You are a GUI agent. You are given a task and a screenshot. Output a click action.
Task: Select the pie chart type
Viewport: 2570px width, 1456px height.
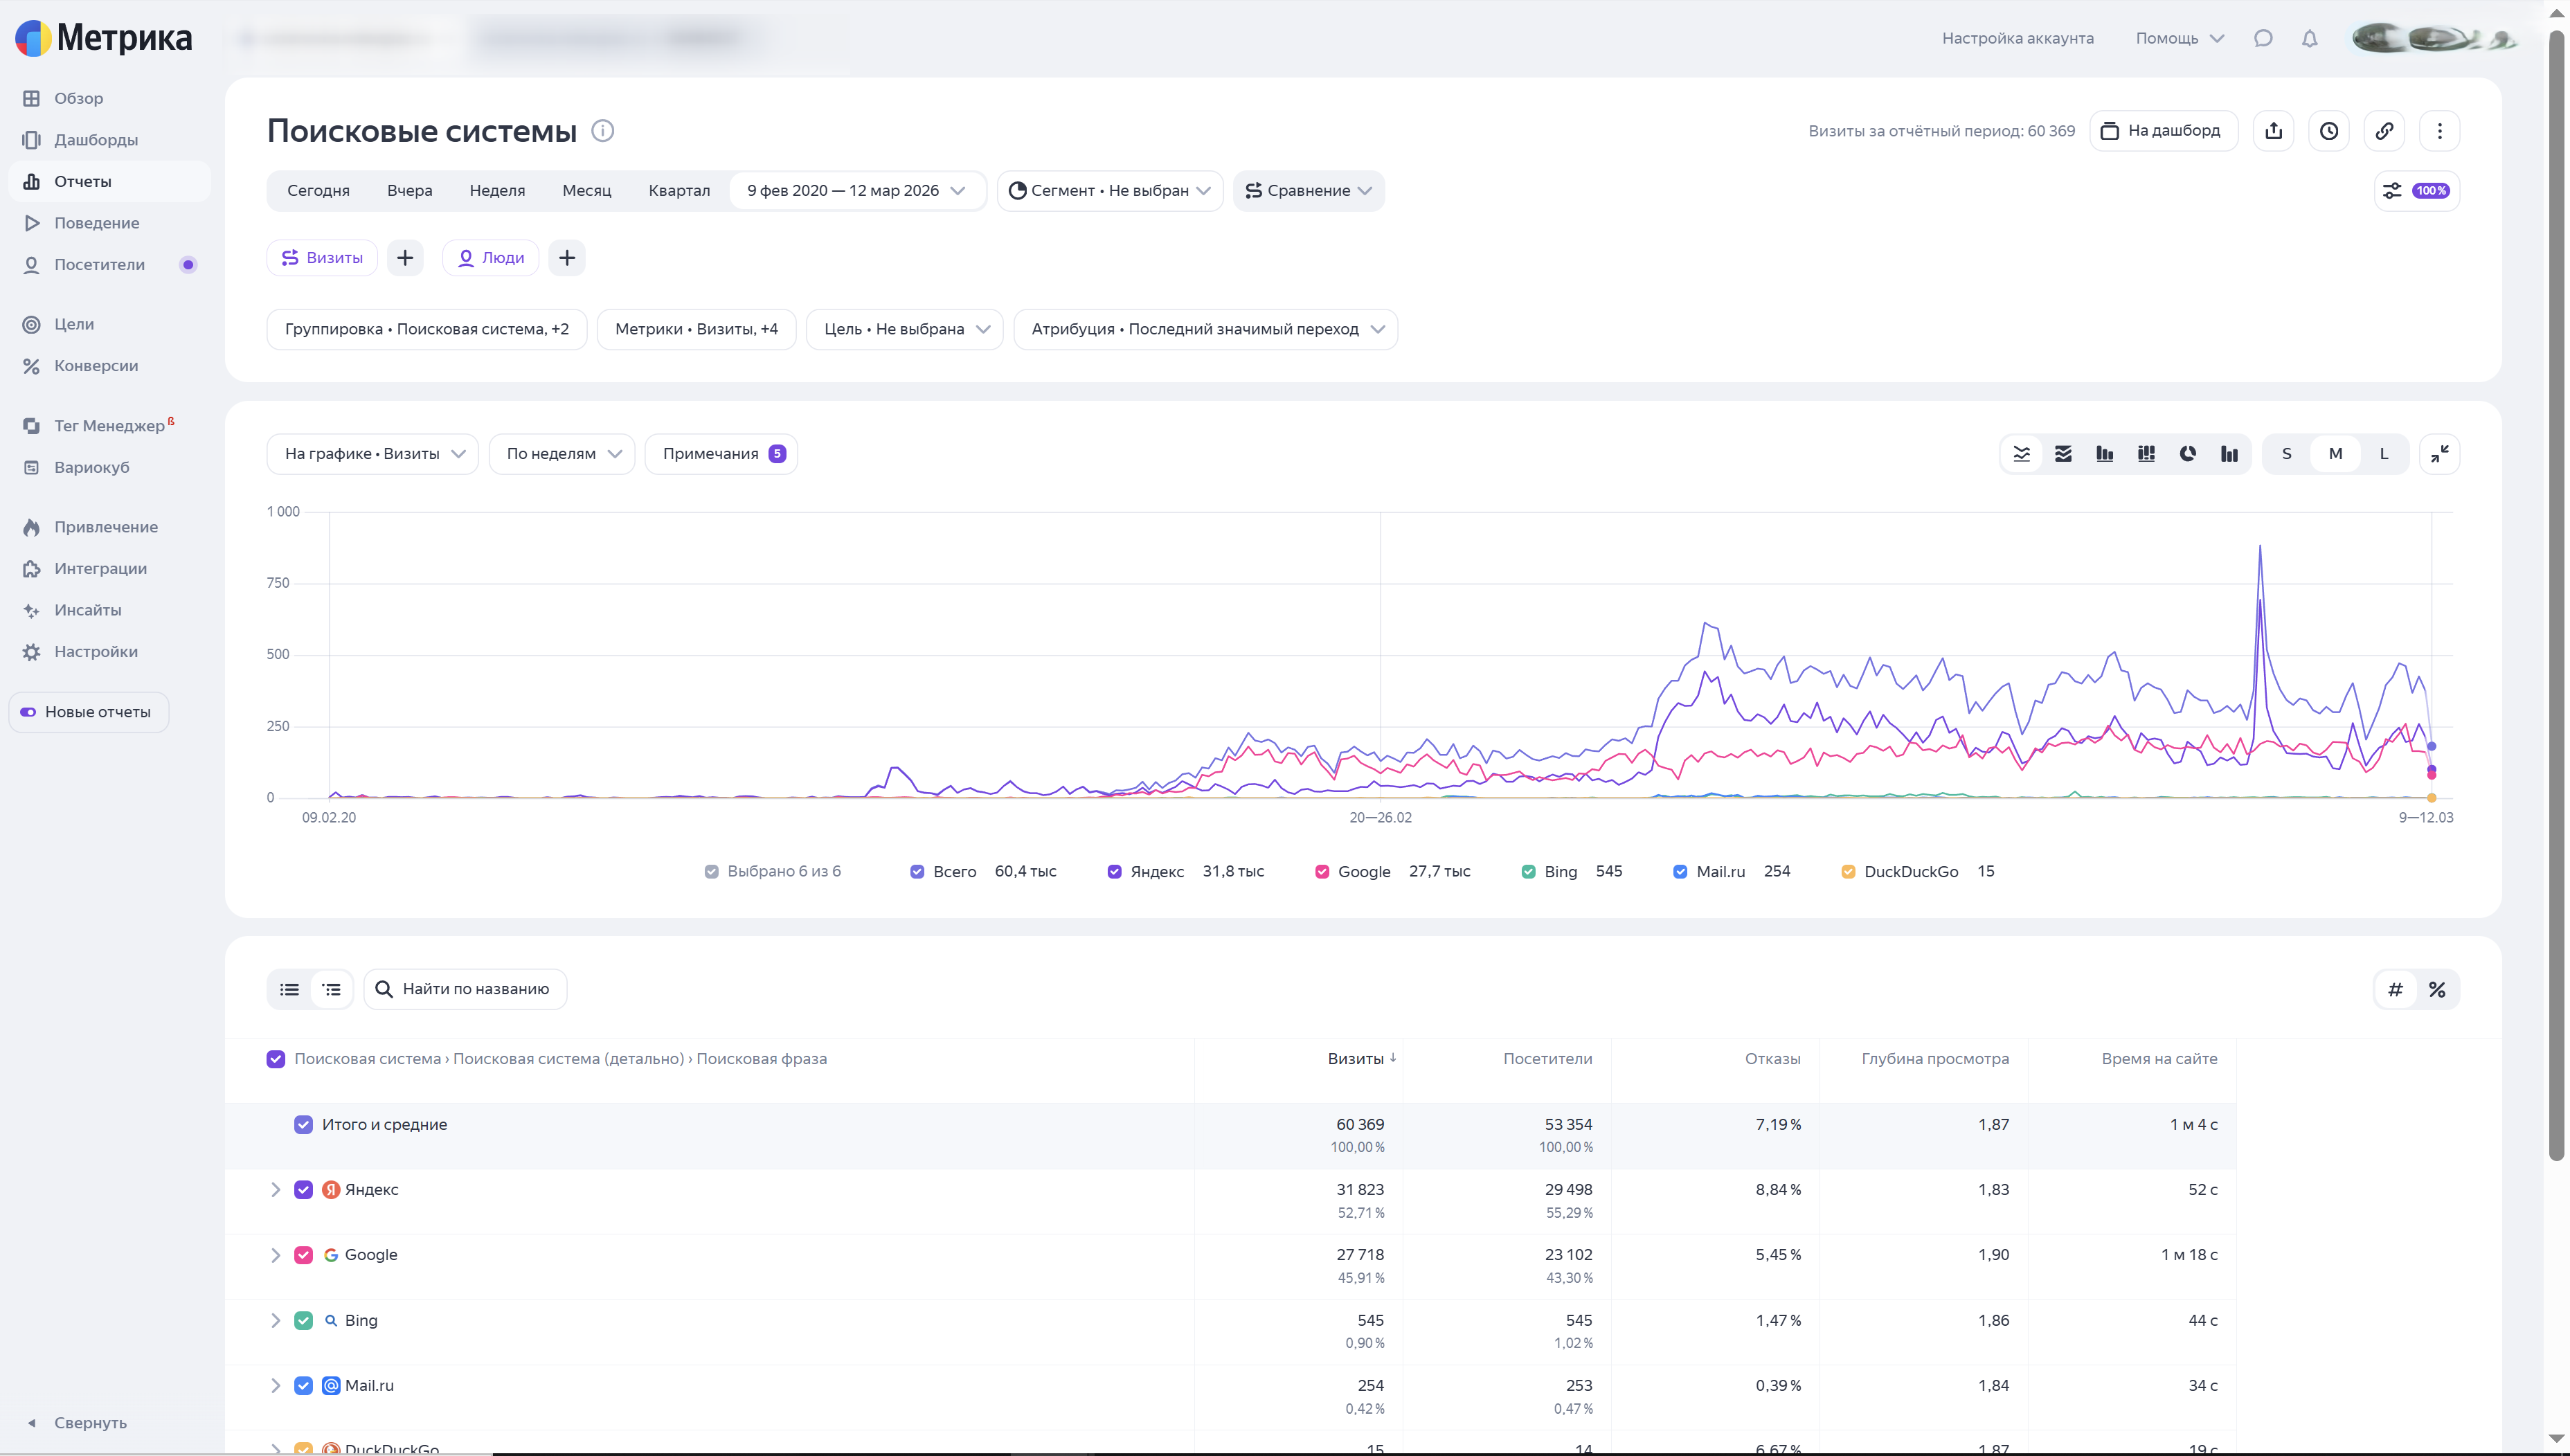click(x=2188, y=454)
